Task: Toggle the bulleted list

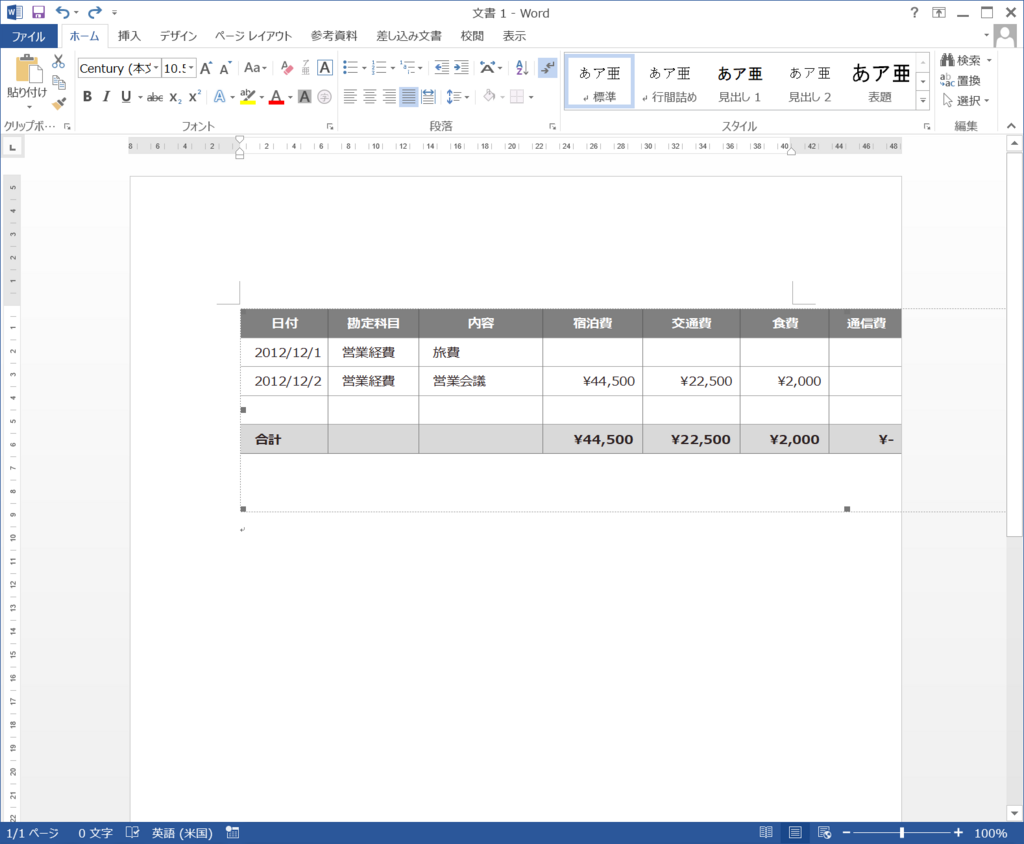Action: point(350,68)
